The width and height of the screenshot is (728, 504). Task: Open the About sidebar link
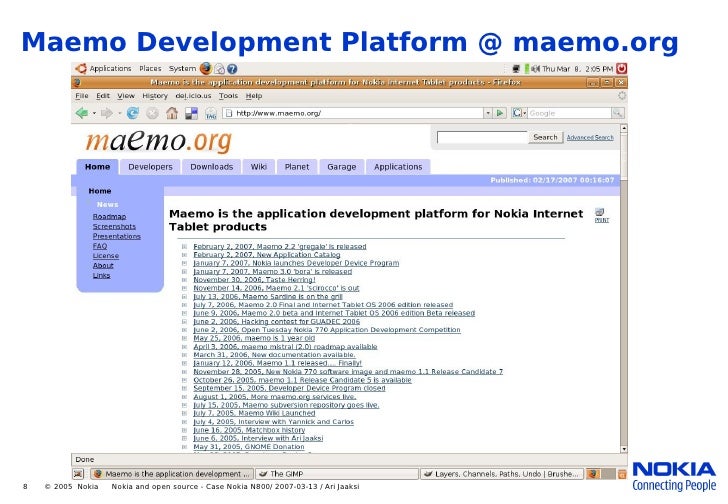(x=103, y=265)
